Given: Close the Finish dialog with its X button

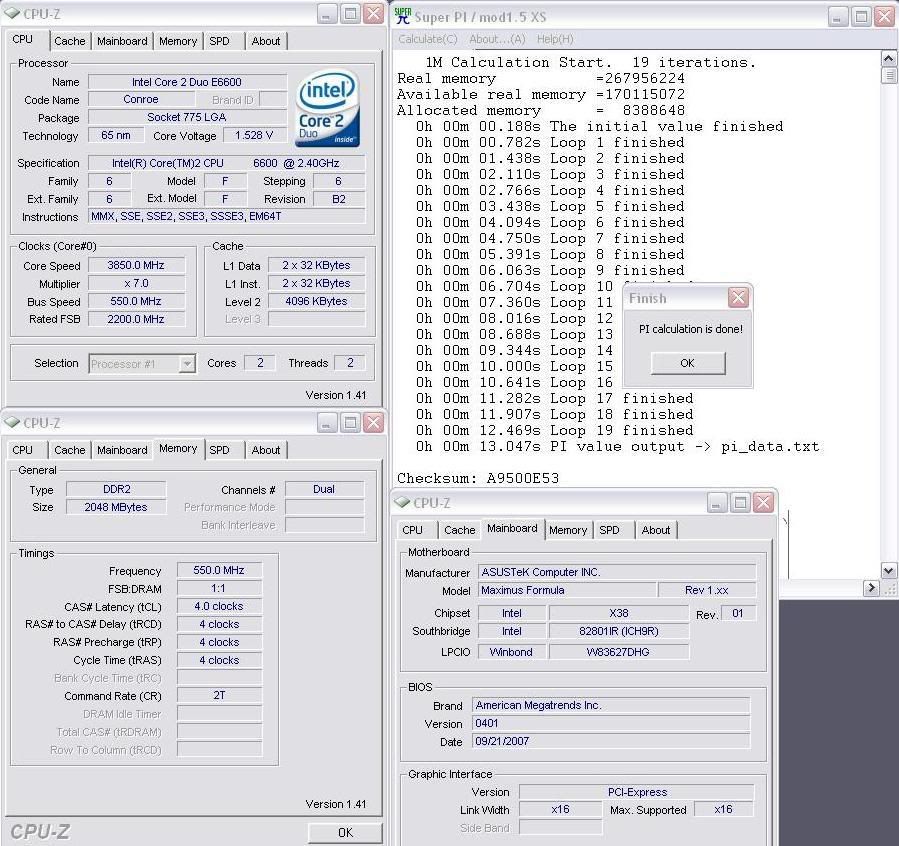Looking at the screenshot, I should [738, 297].
